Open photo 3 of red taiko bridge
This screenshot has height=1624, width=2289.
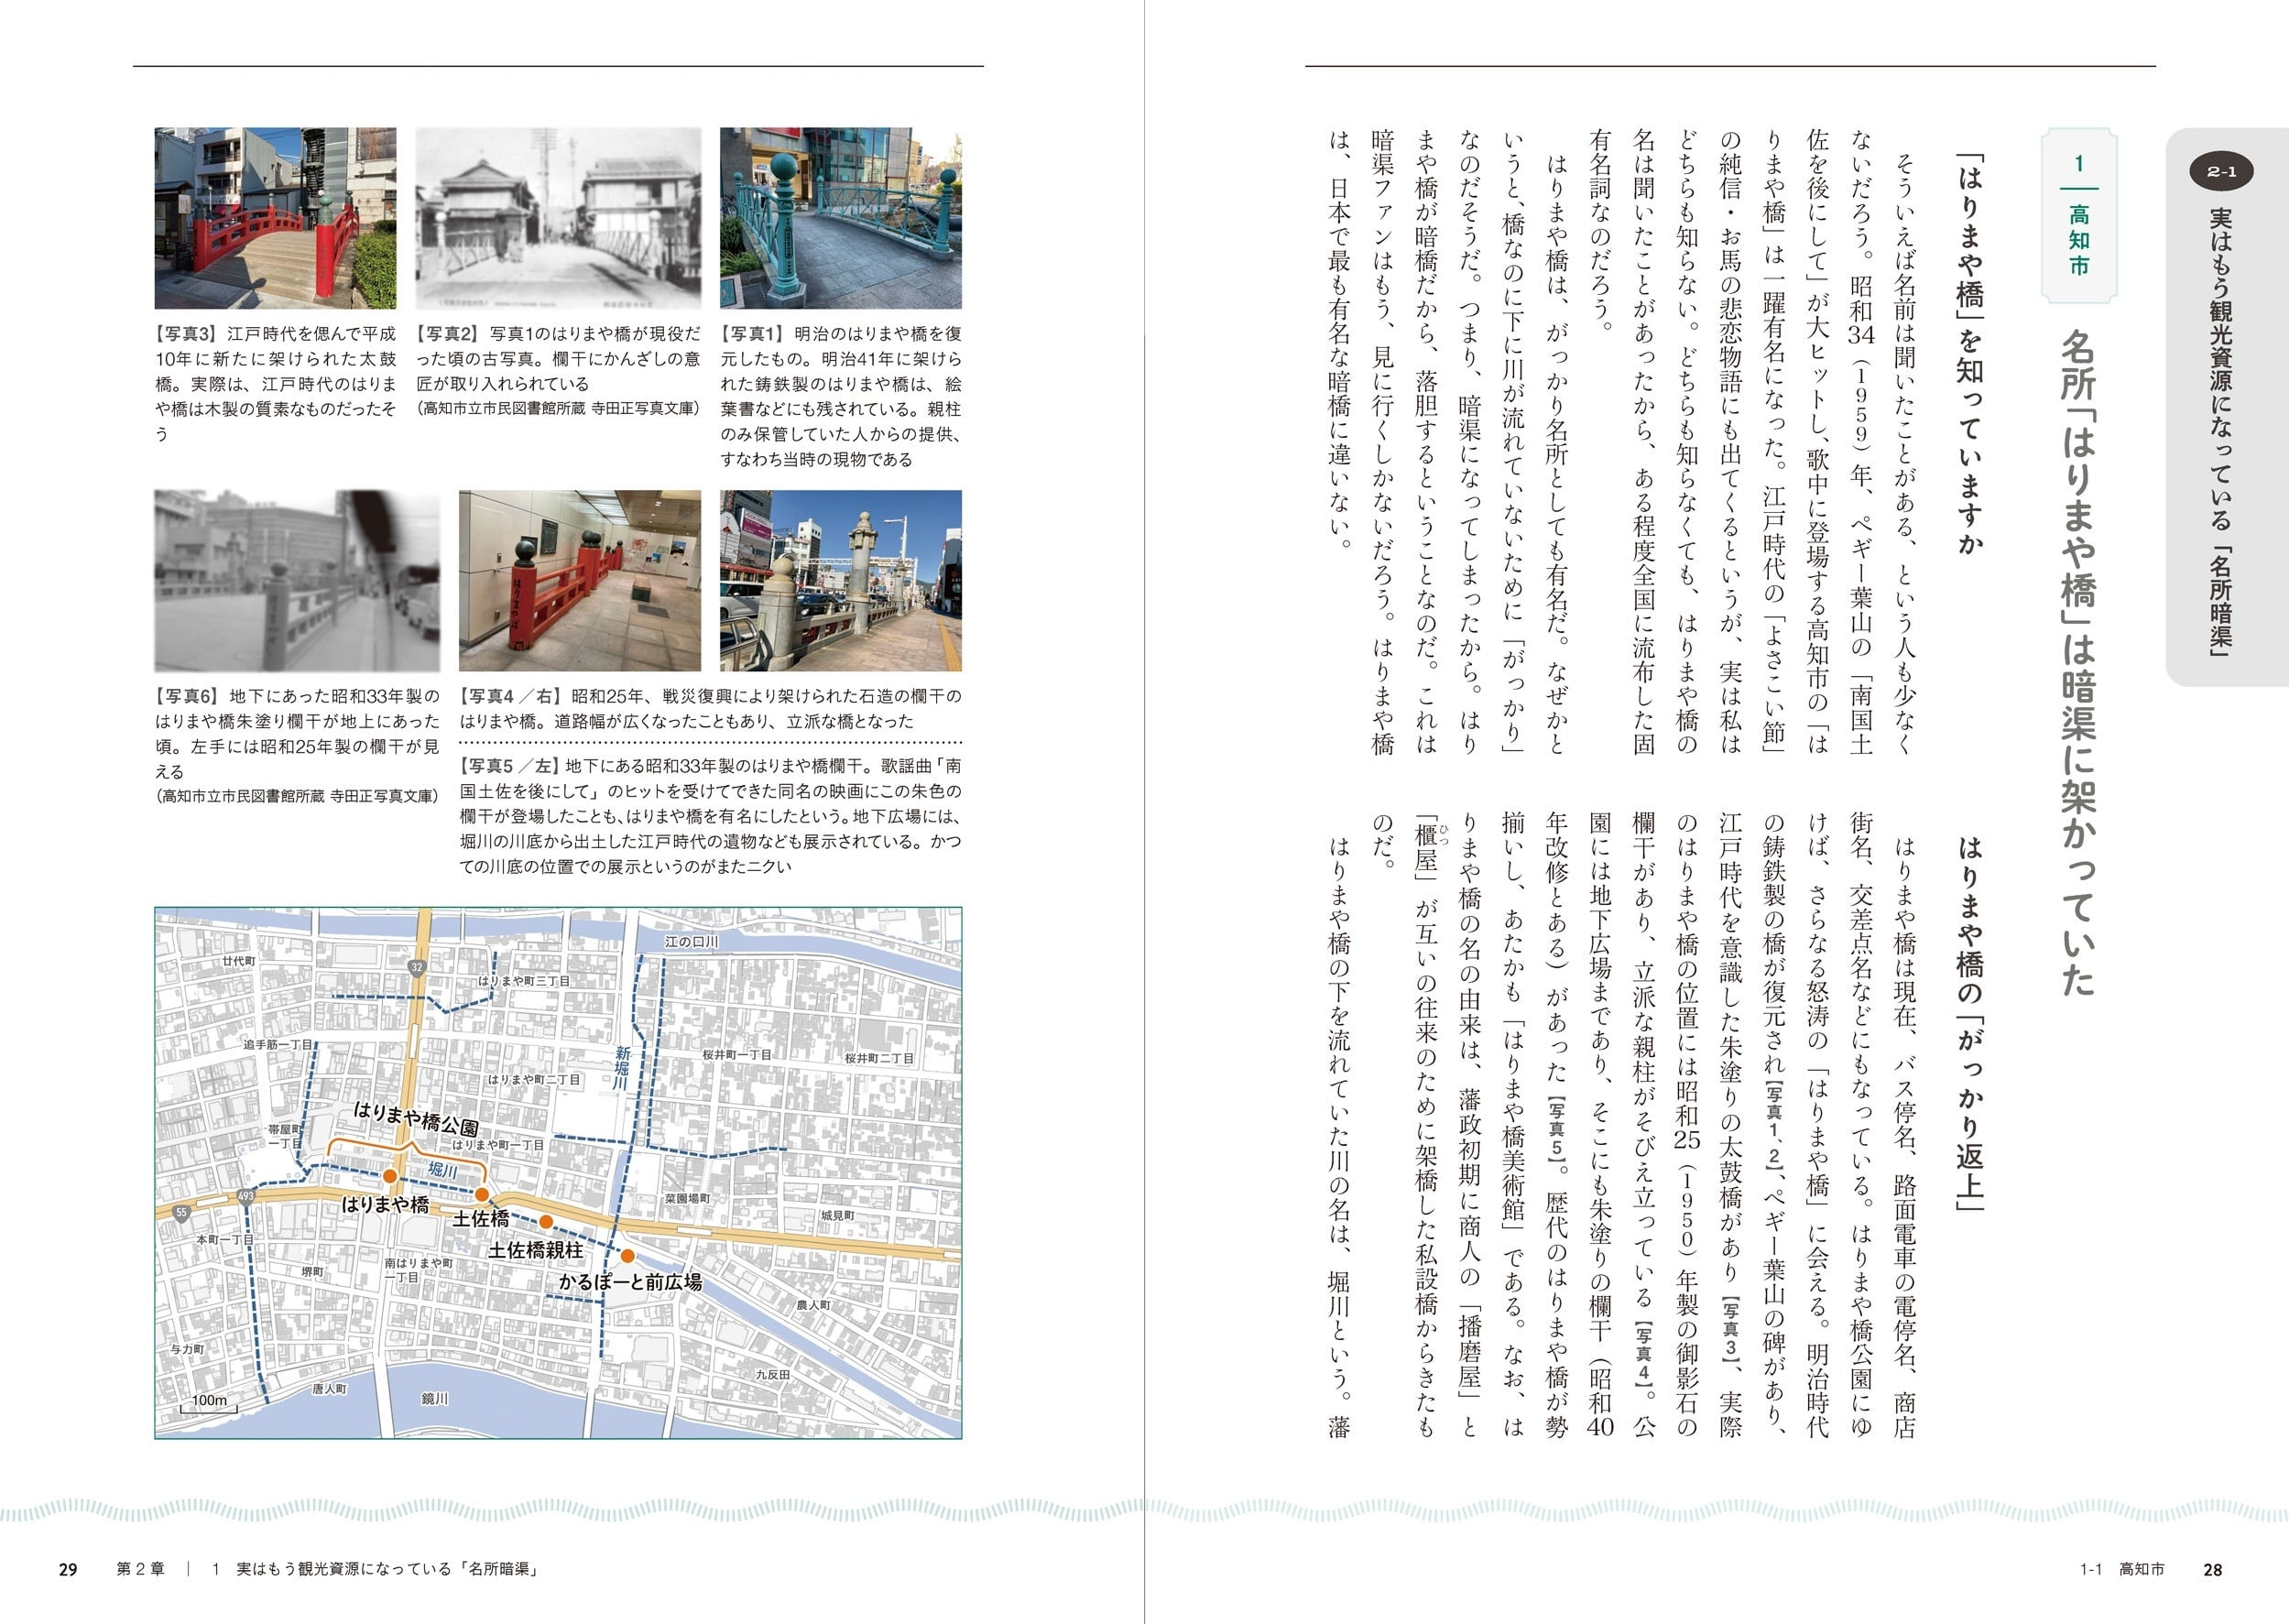tap(275, 218)
